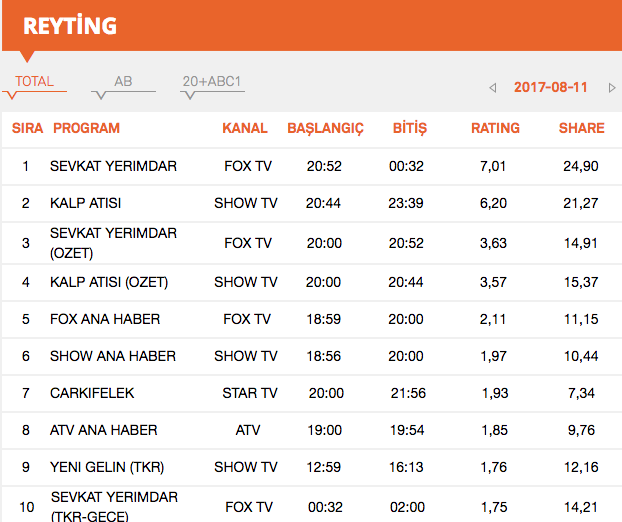Open the FOX ANA HABER row
This screenshot has width=622, height=522.
[x=105, y=319]
